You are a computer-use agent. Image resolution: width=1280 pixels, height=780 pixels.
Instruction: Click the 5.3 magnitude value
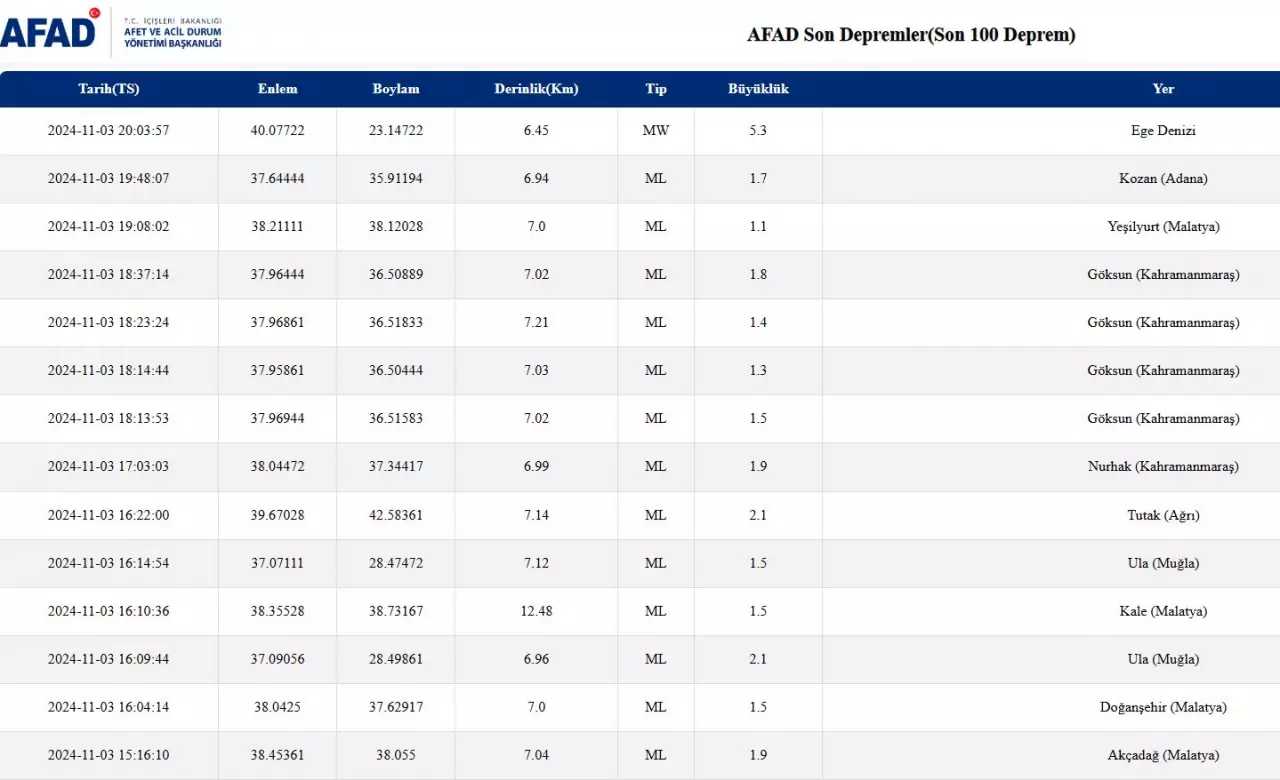(x=758, y=131)
